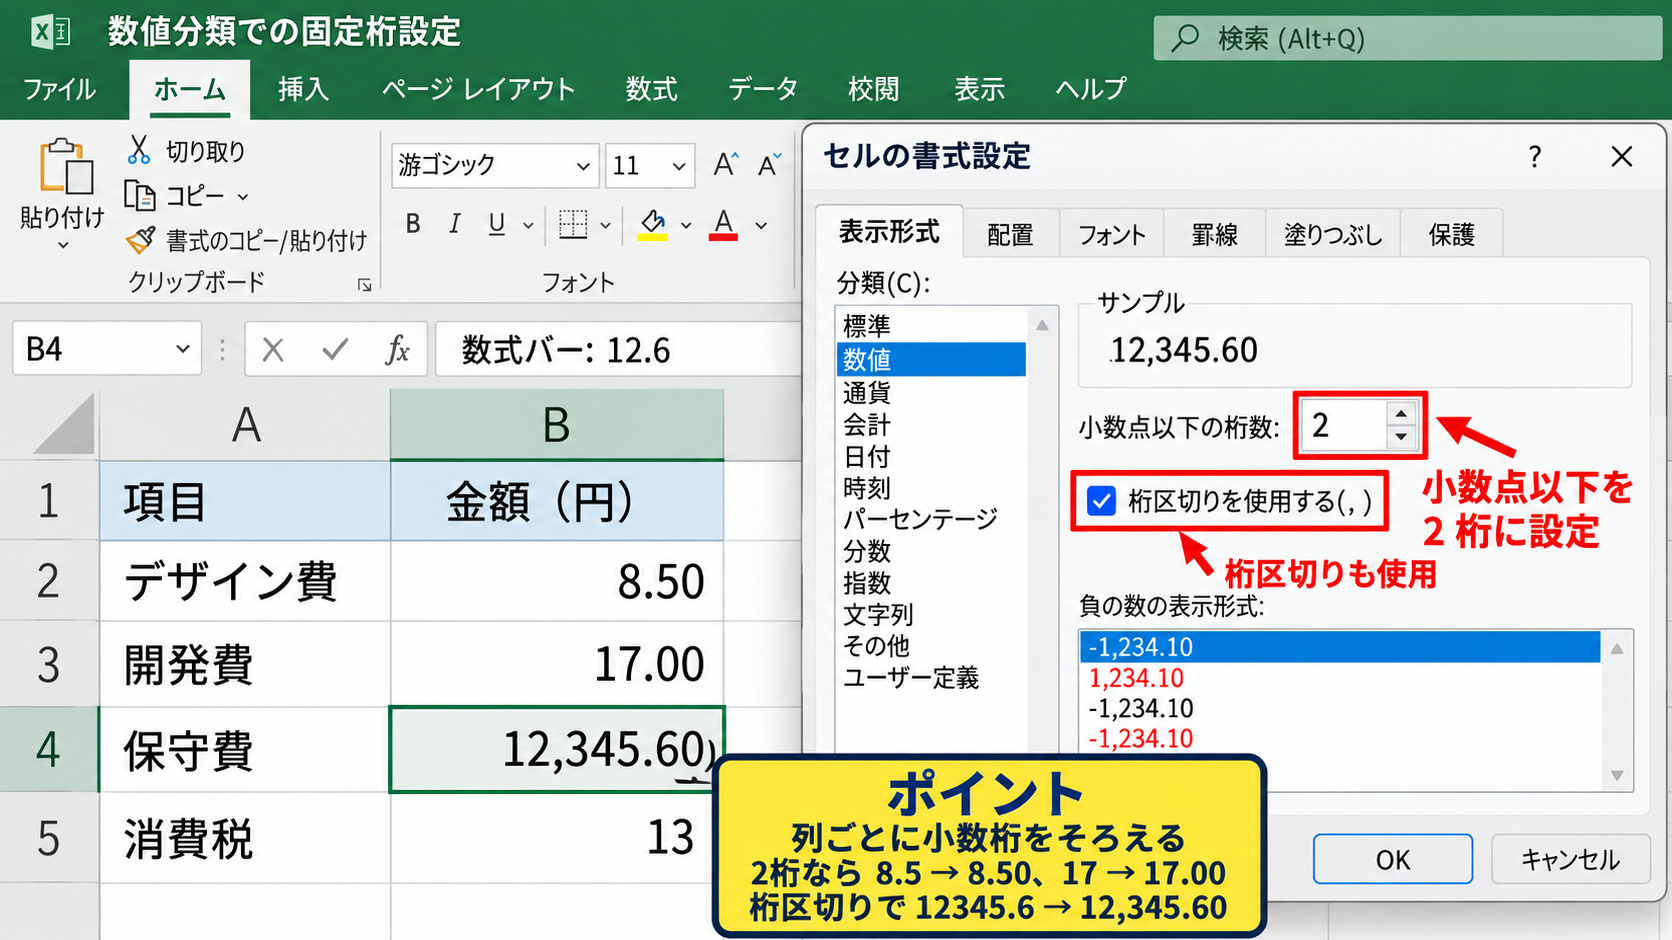
Task: Click the Borders icon
Action: click(x=573, y=224)
